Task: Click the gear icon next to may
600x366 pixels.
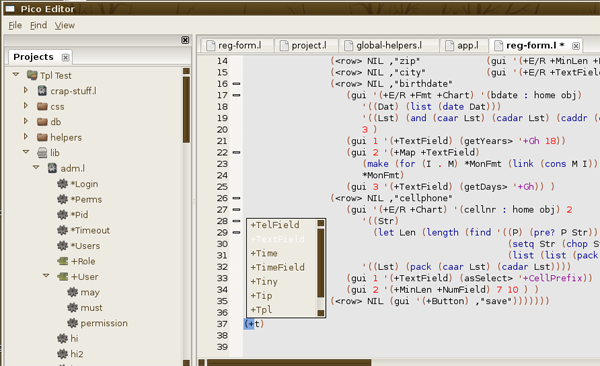Action: [72, 292]
